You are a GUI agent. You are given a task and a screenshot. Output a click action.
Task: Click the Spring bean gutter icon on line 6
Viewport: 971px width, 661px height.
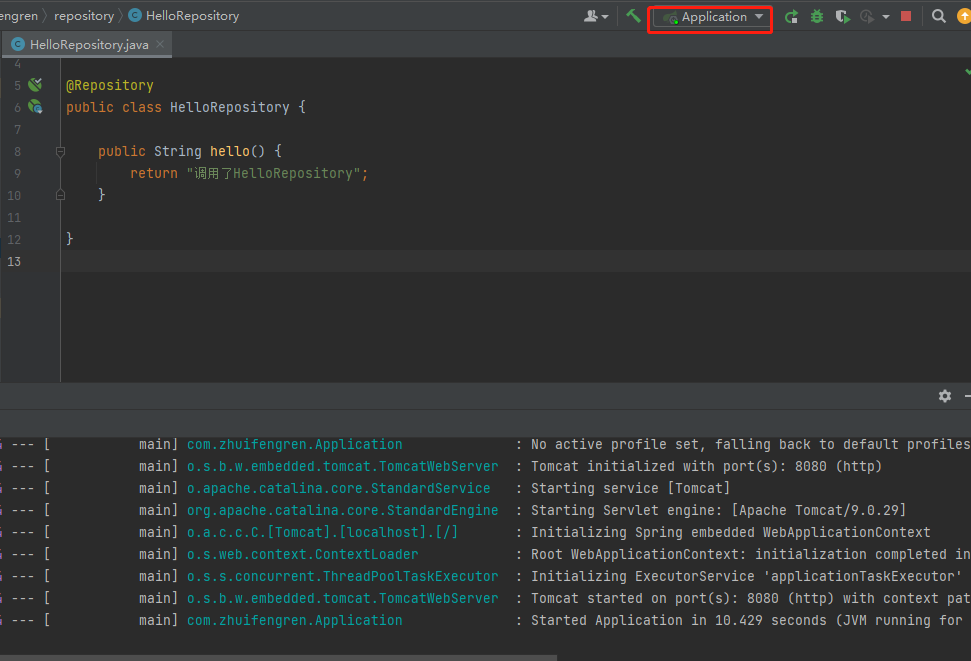tap(35, 107)
